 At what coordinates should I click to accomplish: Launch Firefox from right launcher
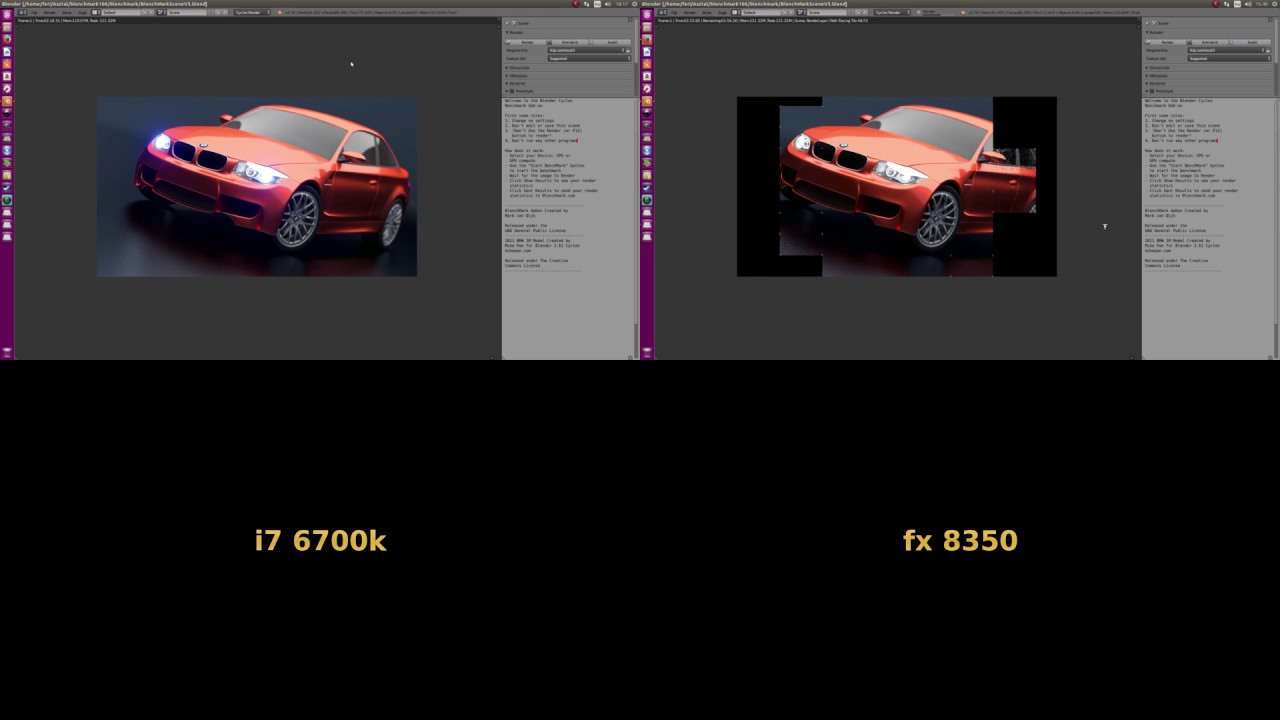(647, 39)
